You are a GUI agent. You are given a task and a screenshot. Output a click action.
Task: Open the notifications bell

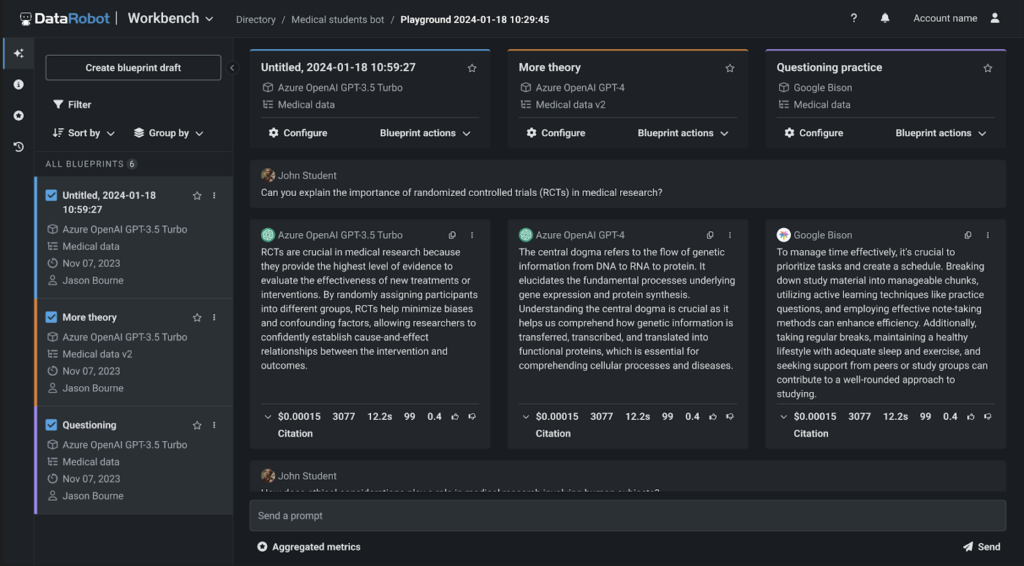coord(885,18)
